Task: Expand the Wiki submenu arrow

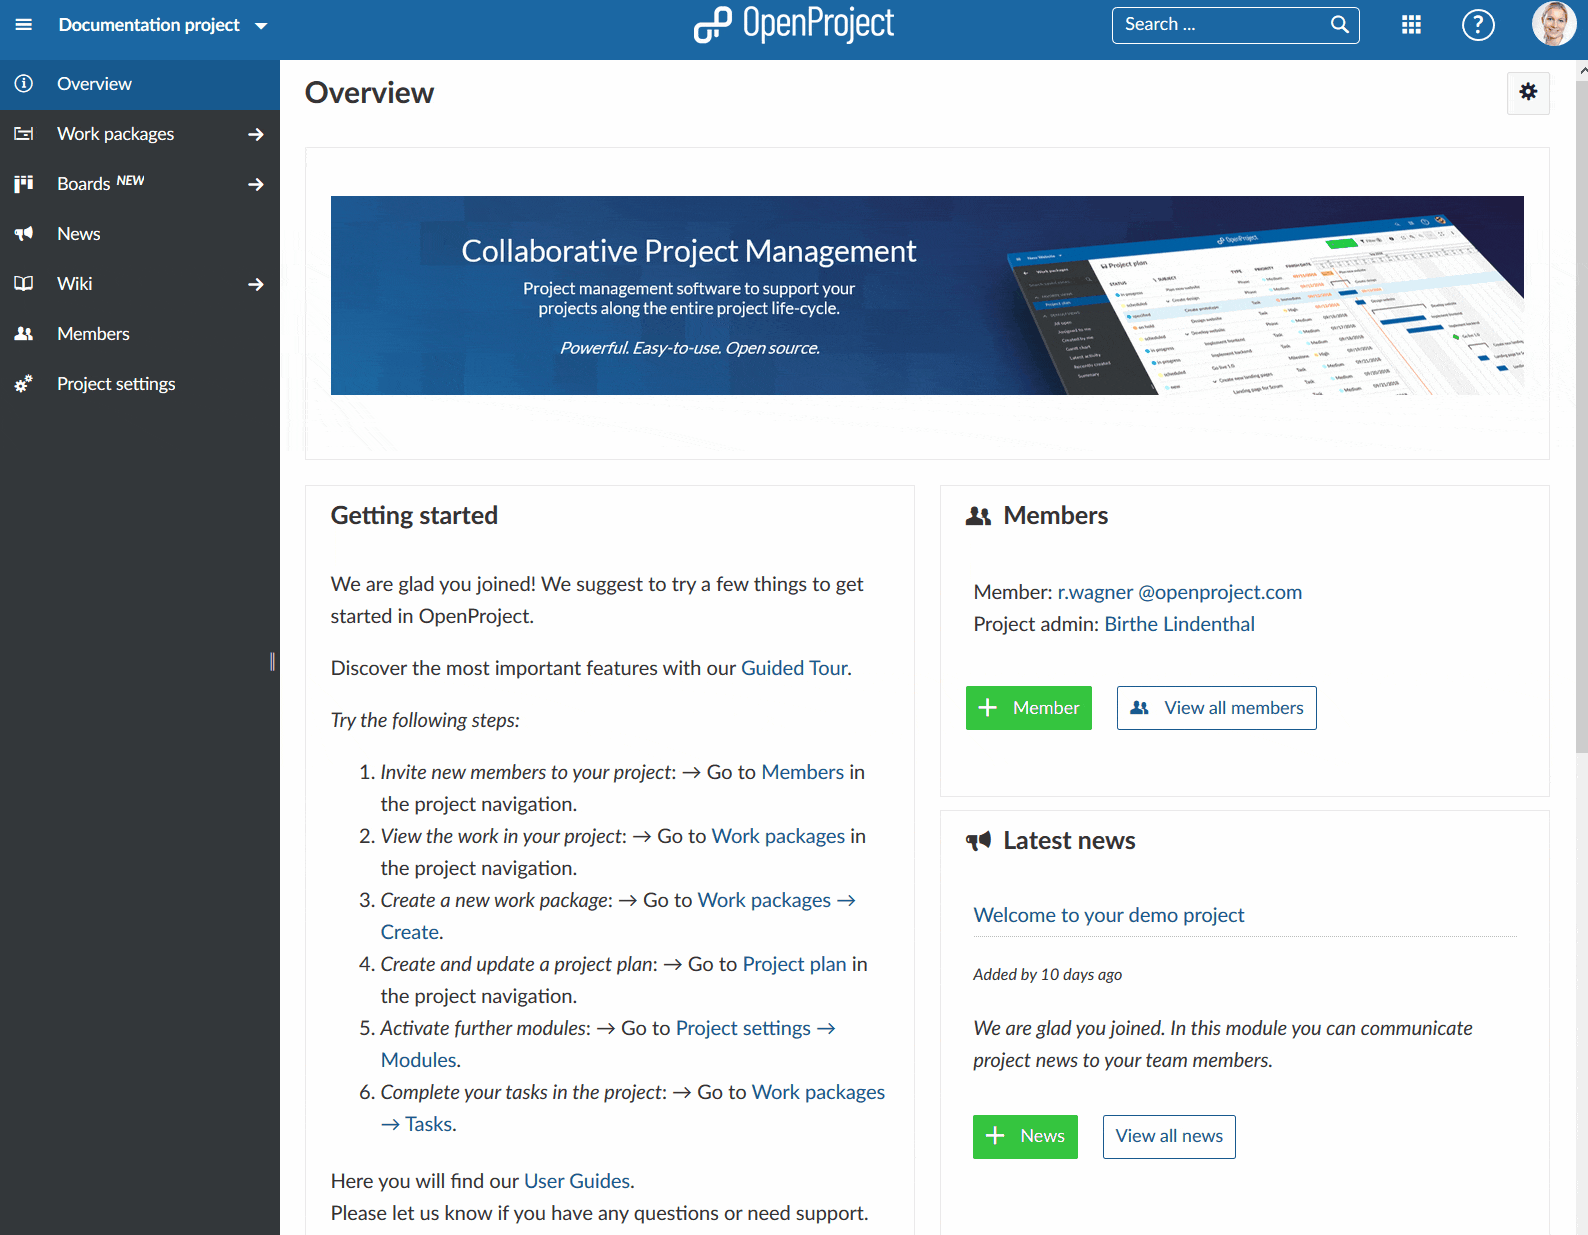Action: click(x=256, y=284)
